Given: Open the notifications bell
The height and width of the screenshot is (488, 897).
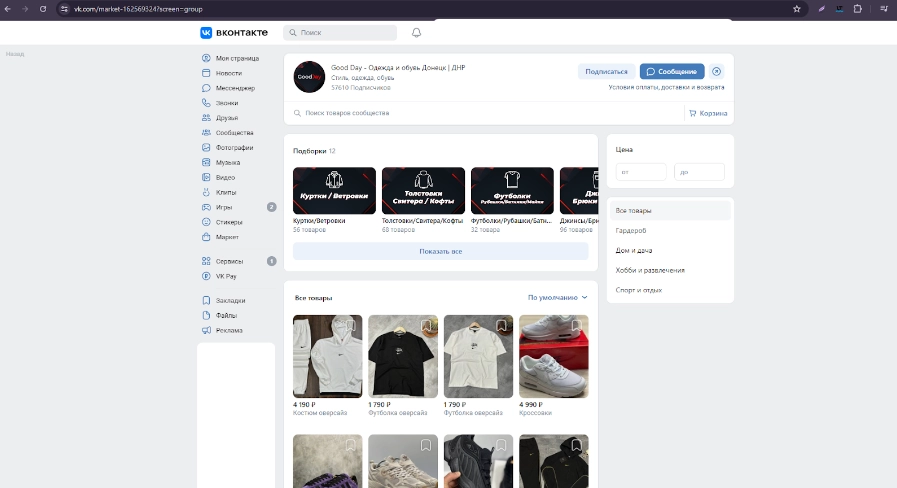Looking at the screenshot, I should [x=416, y=33].
